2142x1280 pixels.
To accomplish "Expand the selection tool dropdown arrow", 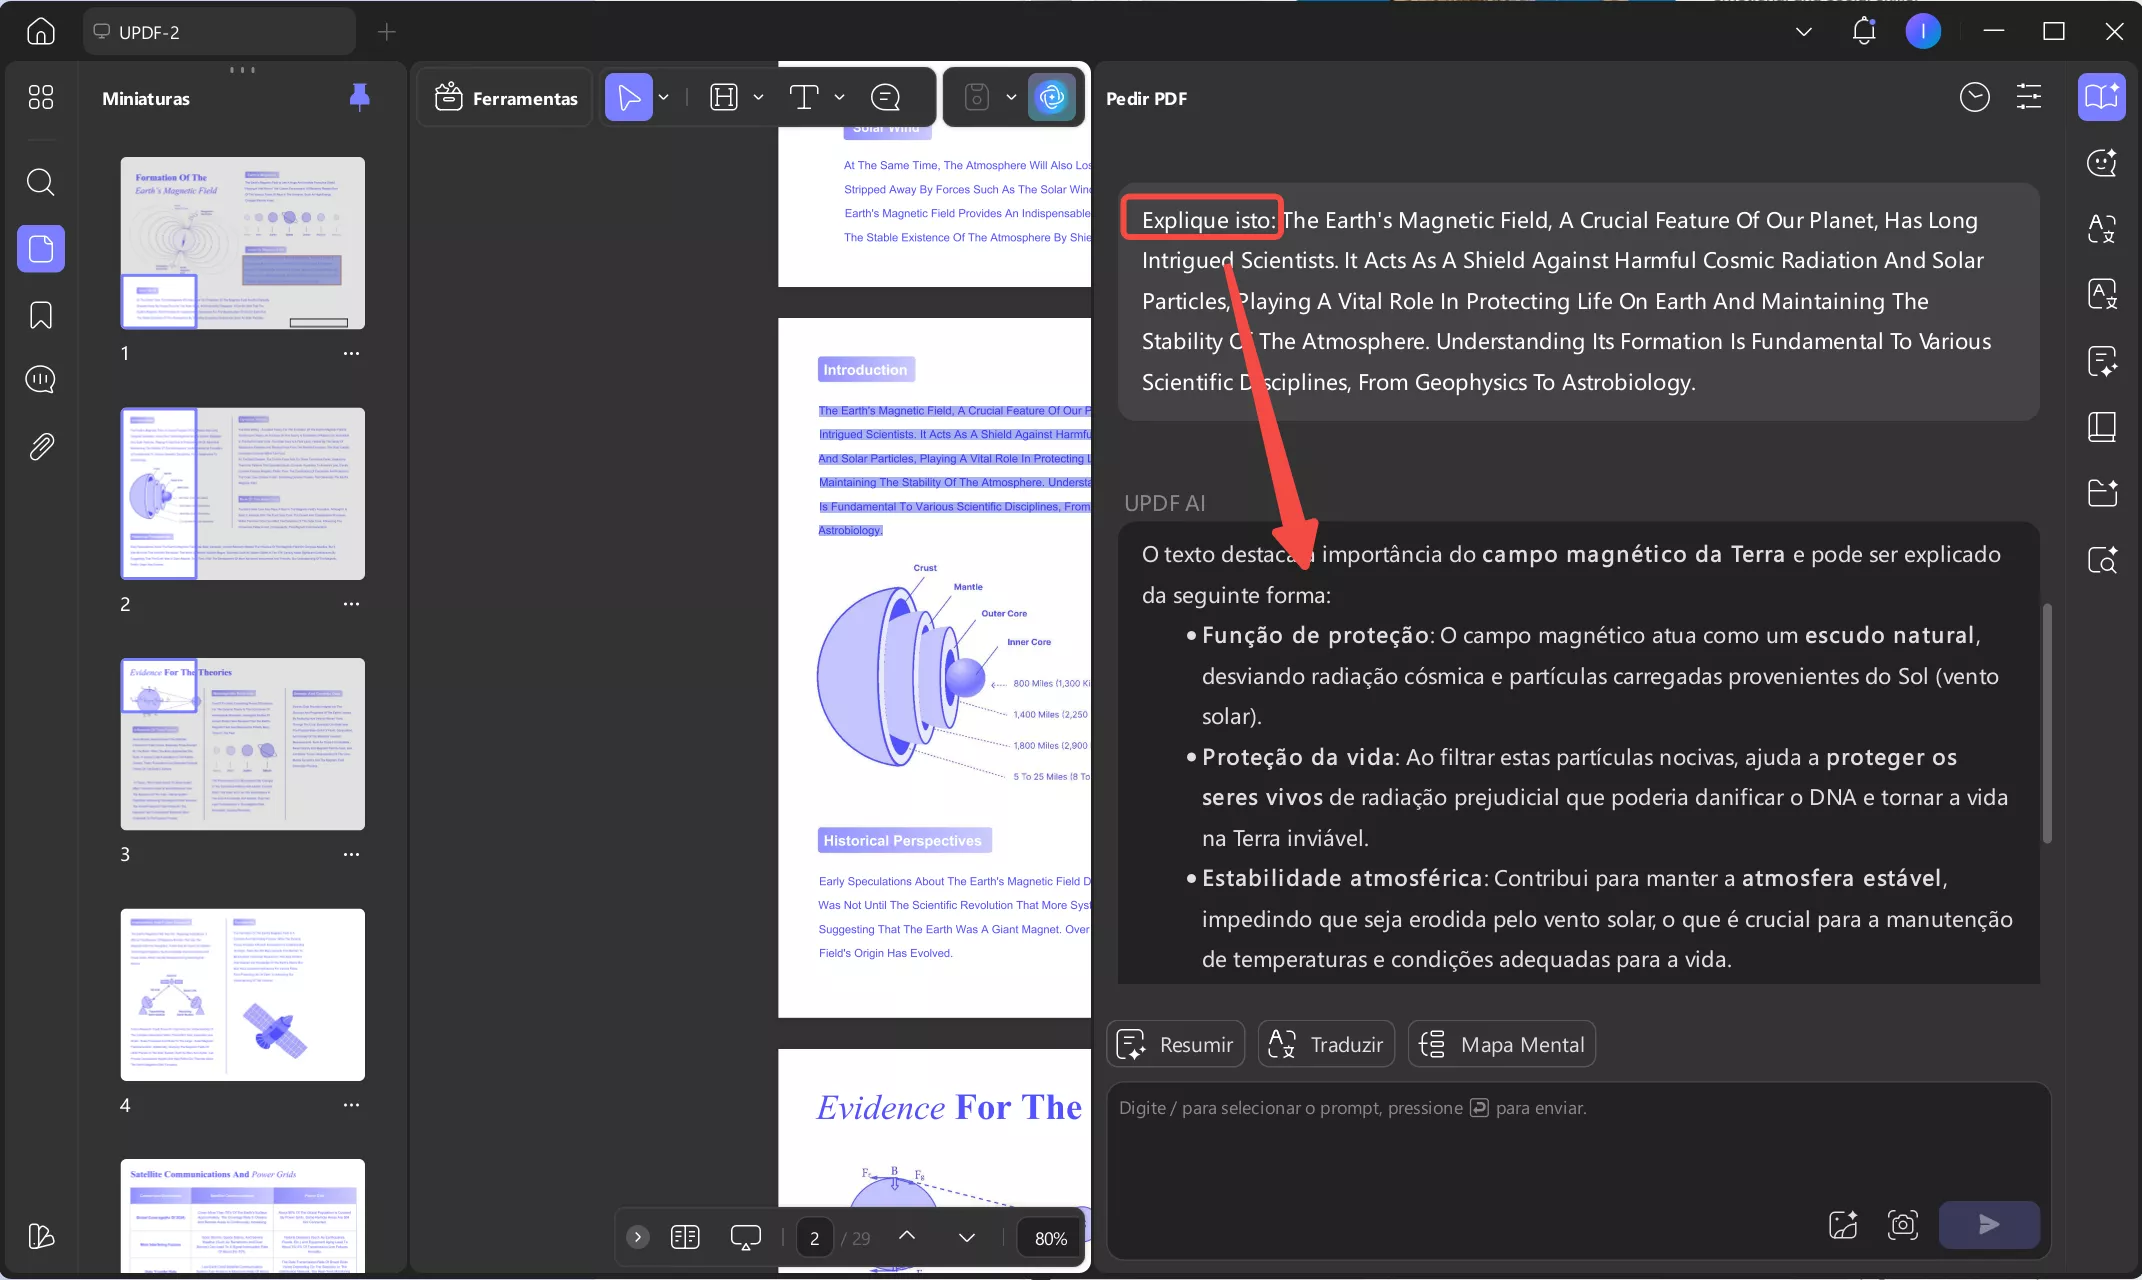I will (x=662, y=96).
